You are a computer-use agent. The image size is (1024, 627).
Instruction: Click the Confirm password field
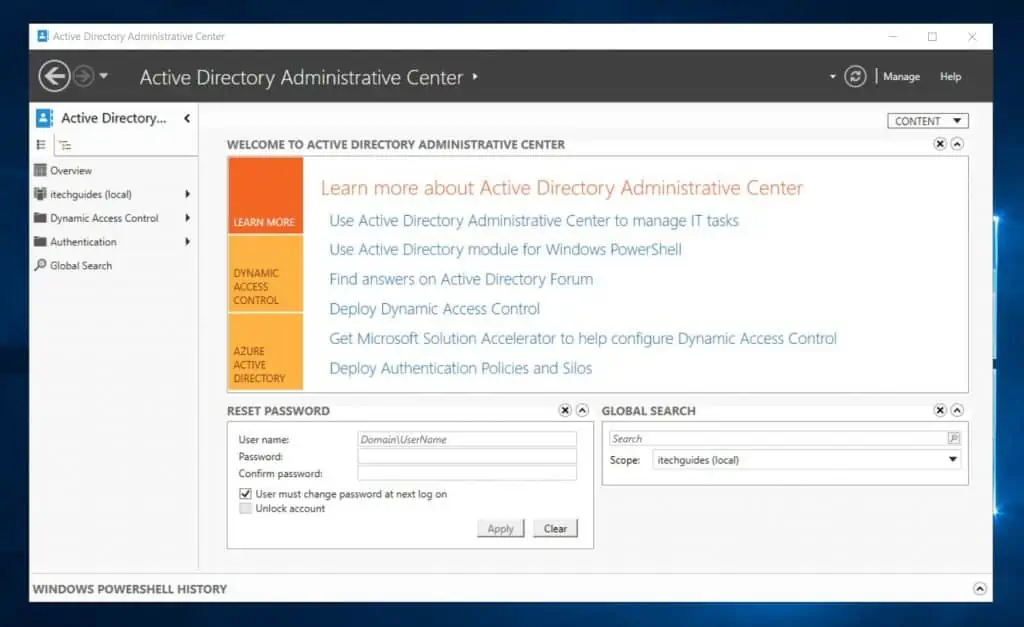[467, 474]
